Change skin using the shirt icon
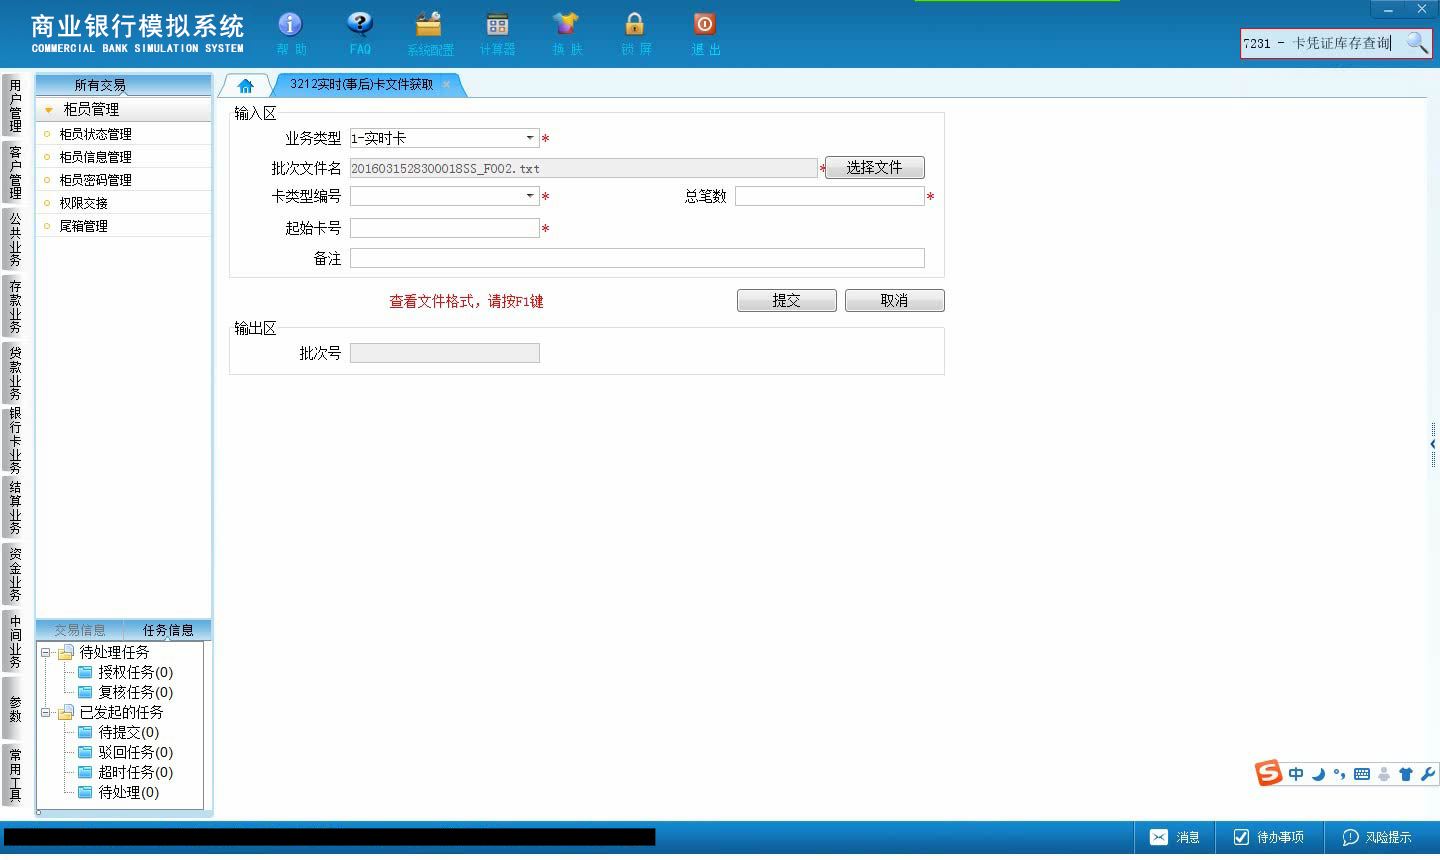This screenshot has height=860, width=1440. click(x=566, y=24)
